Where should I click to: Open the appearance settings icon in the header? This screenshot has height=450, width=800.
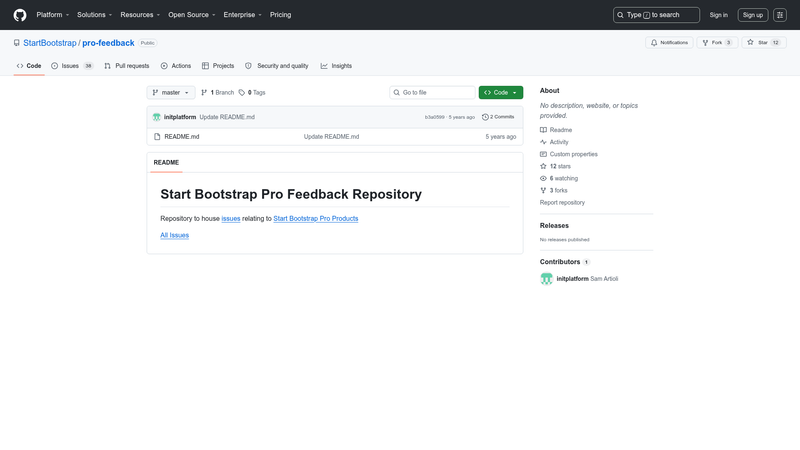tap(780, 15)
